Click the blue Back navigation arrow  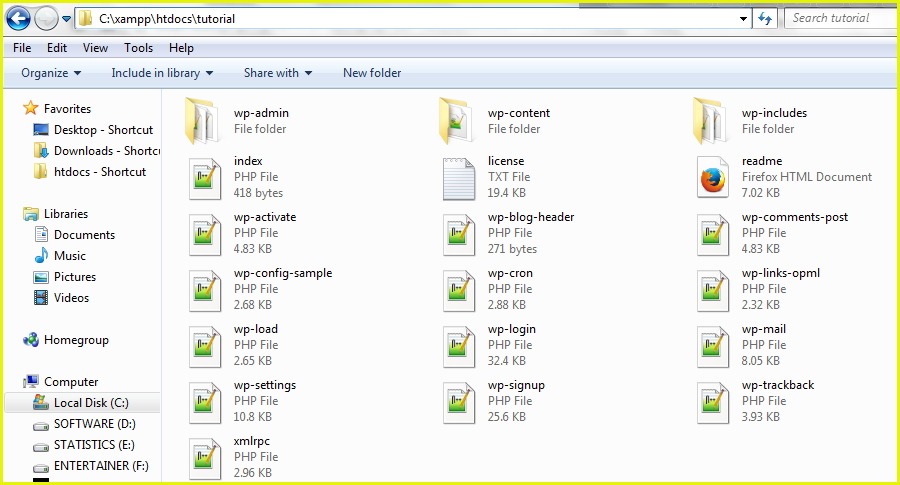[18, 18]
